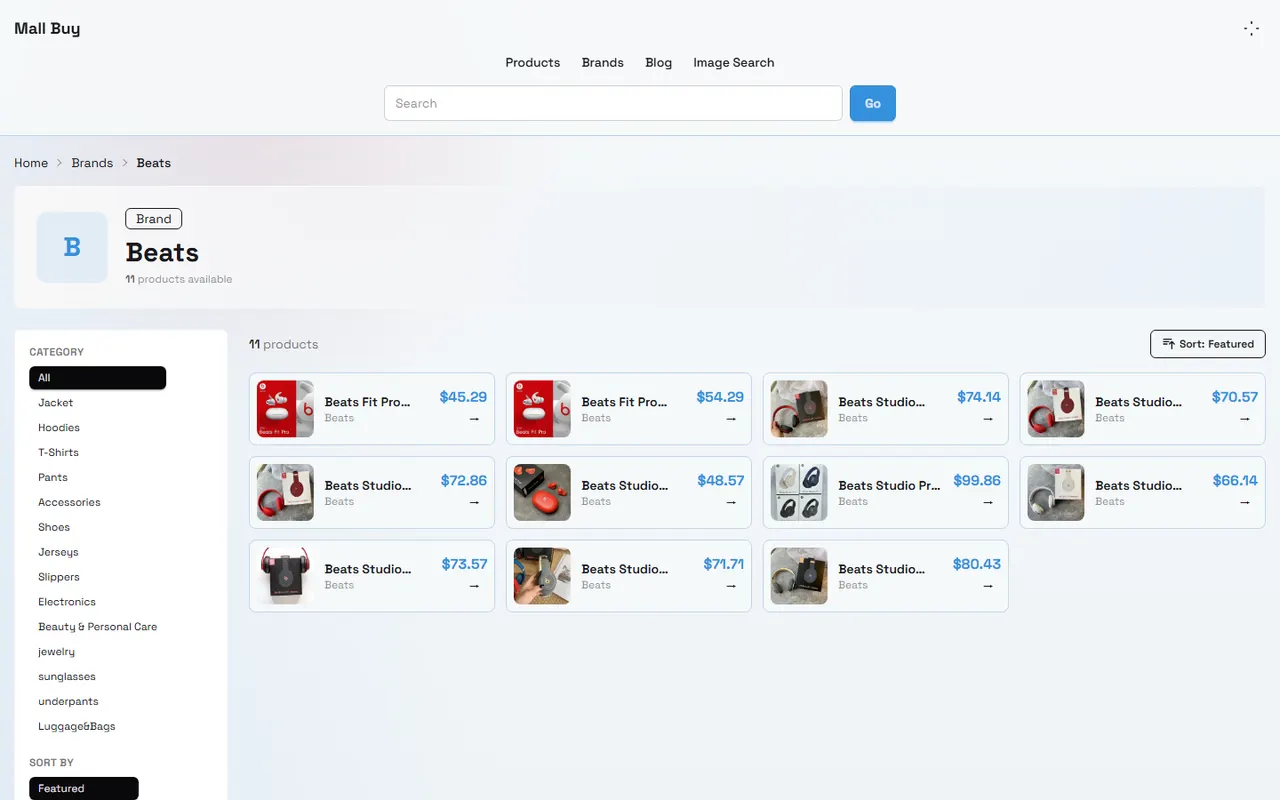Click the arrow under the $71.71 price
Viewport: 1280px width, 800px height.
731,586
